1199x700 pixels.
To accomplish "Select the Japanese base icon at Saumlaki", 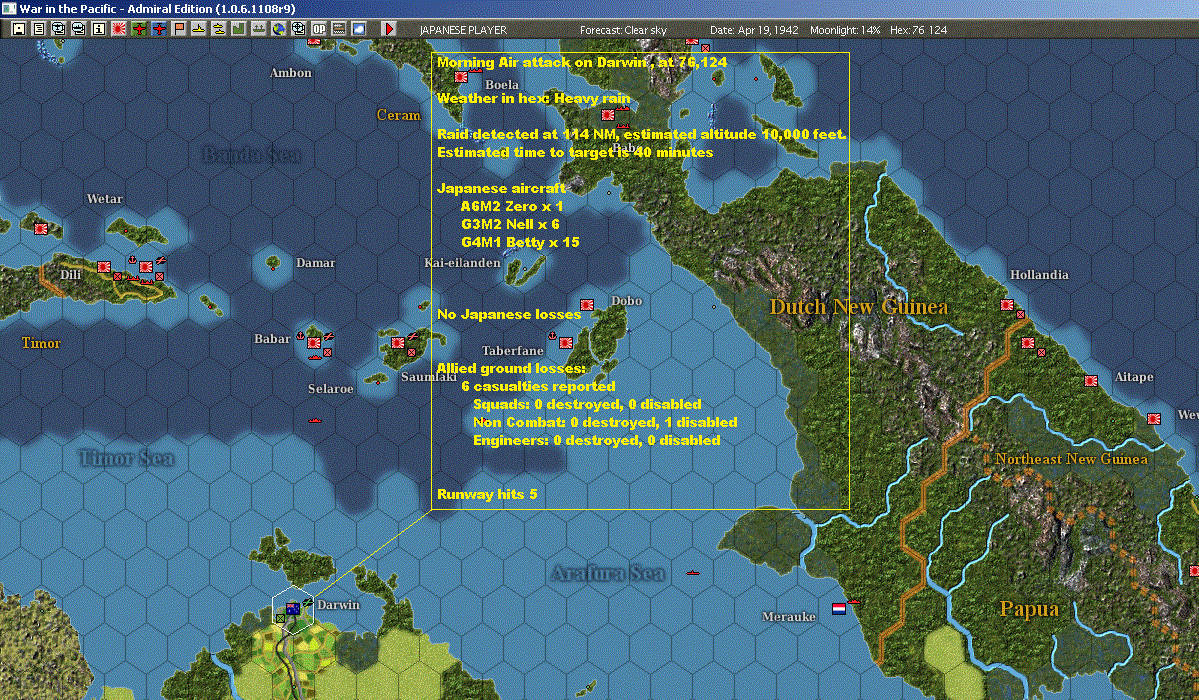I will pos(398,342).
